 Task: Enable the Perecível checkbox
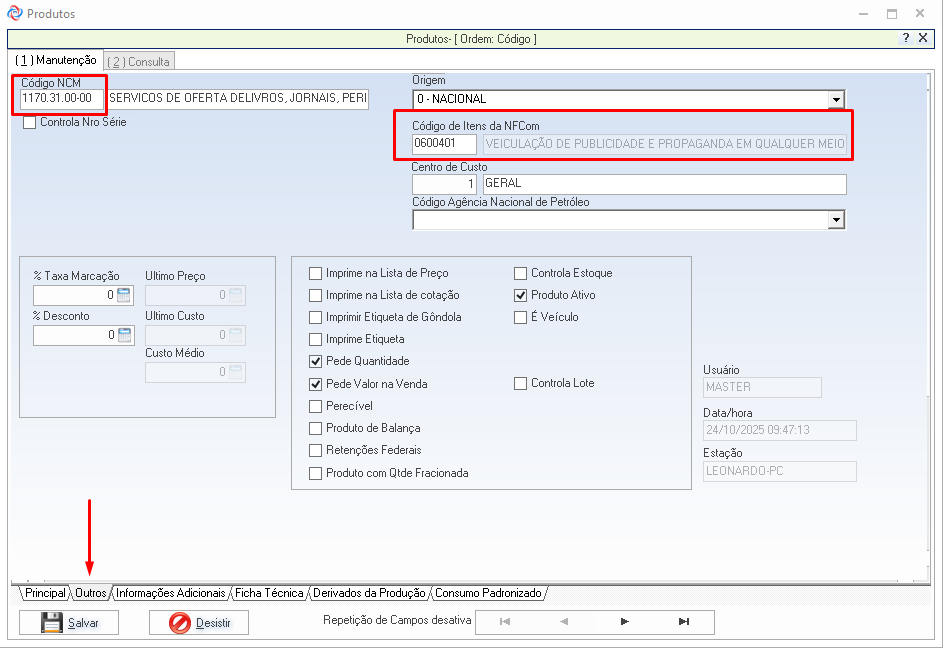[316, 406]
